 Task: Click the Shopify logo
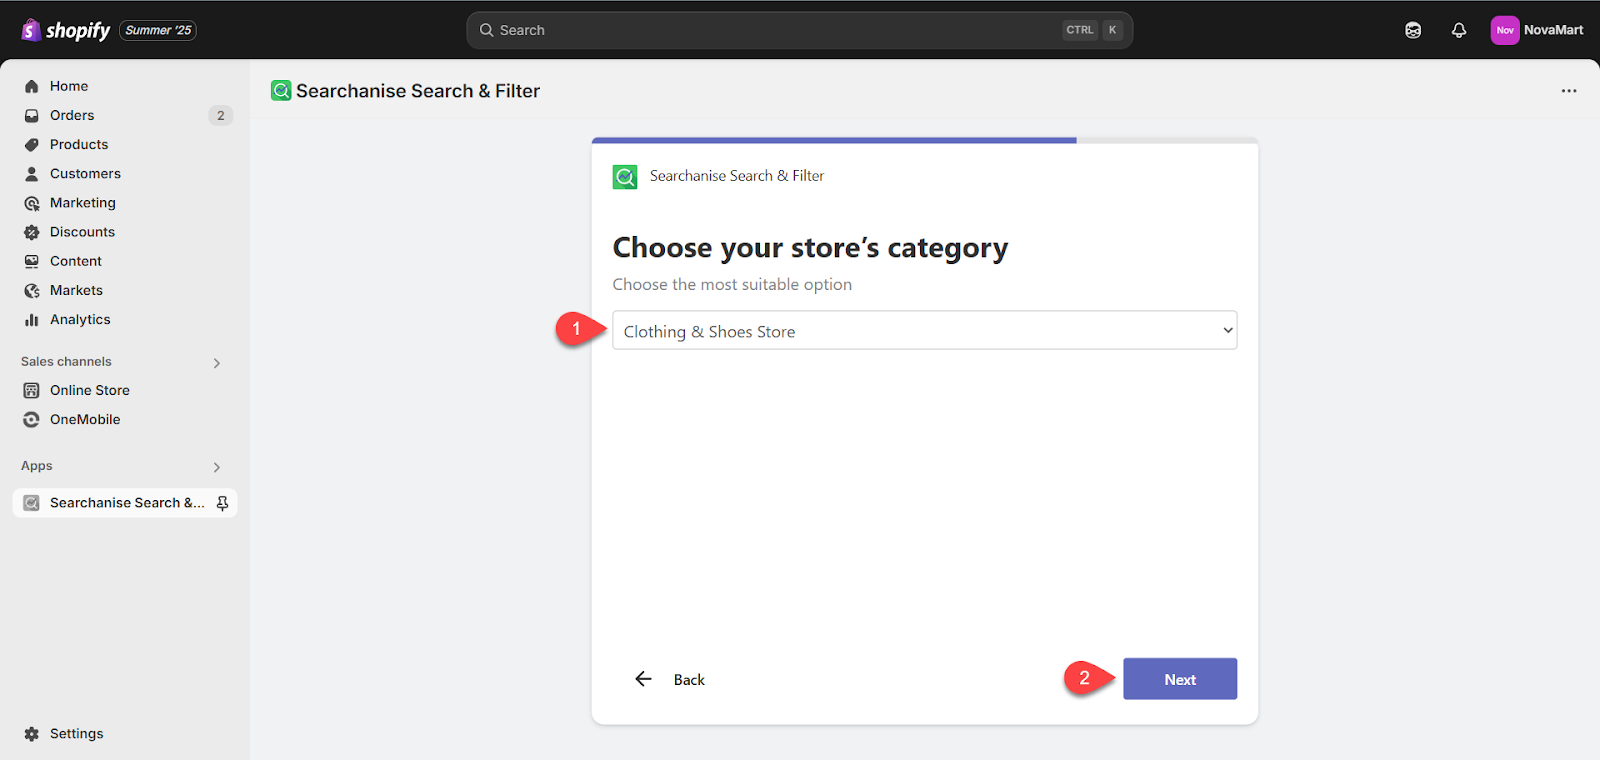click(x=66, y=30)
